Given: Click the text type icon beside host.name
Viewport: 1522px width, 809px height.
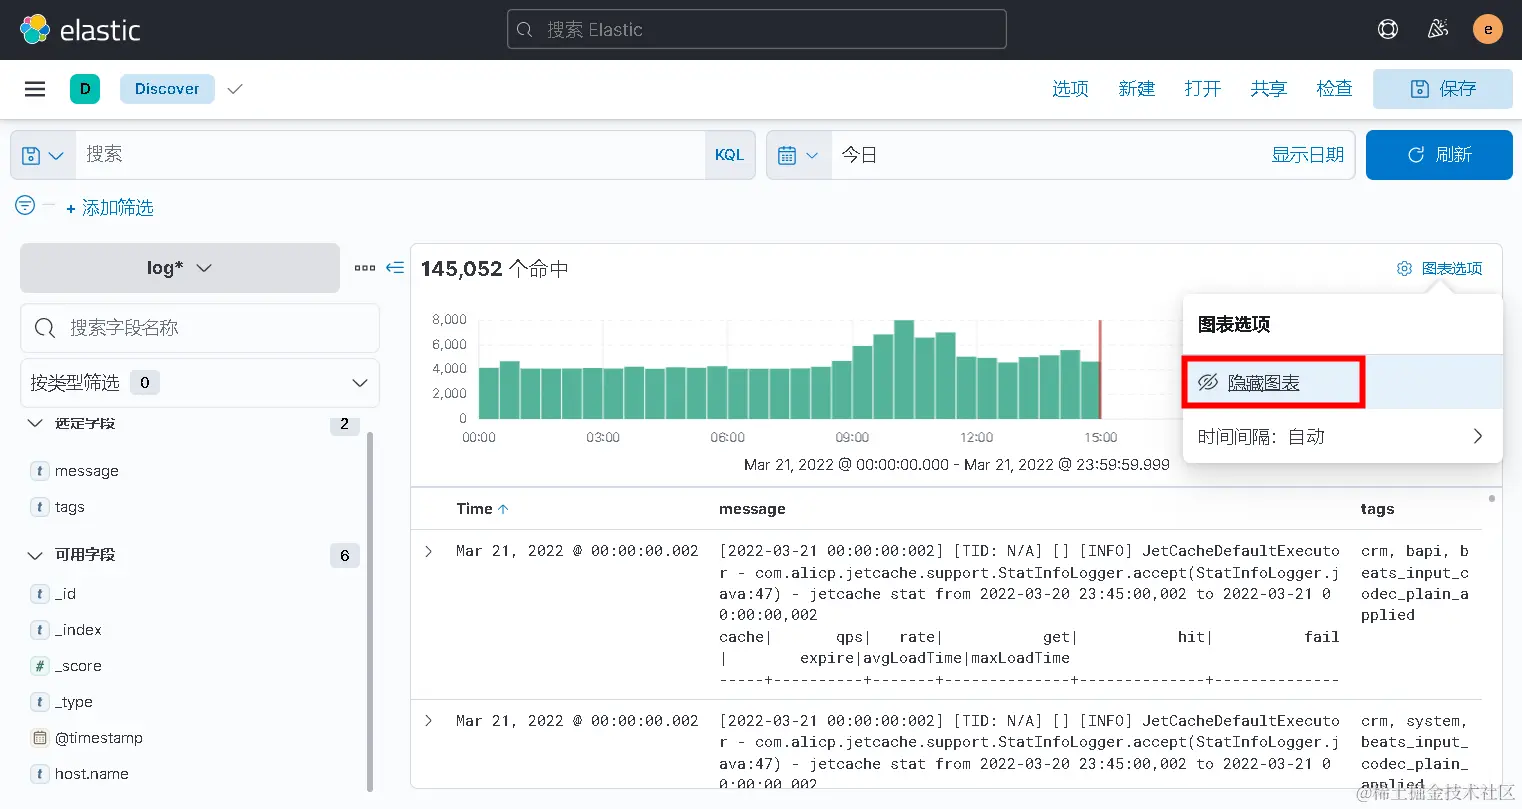Looking at the screenshot, I should 40,774.
